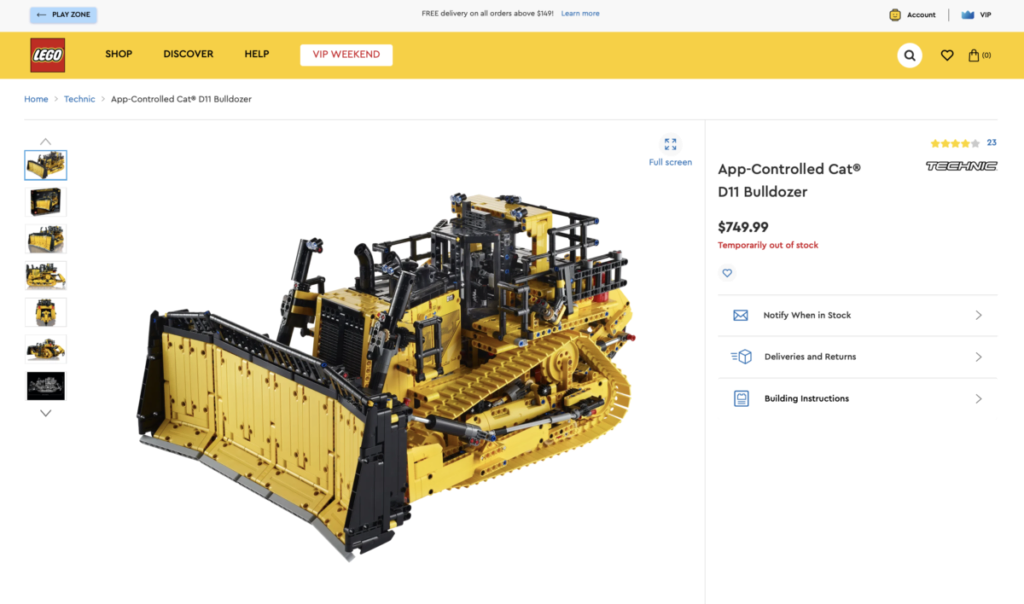Select the third thumbnail (bulldozer rear view)
This screenshot has width=1024, height=604.
coord(45,239)
